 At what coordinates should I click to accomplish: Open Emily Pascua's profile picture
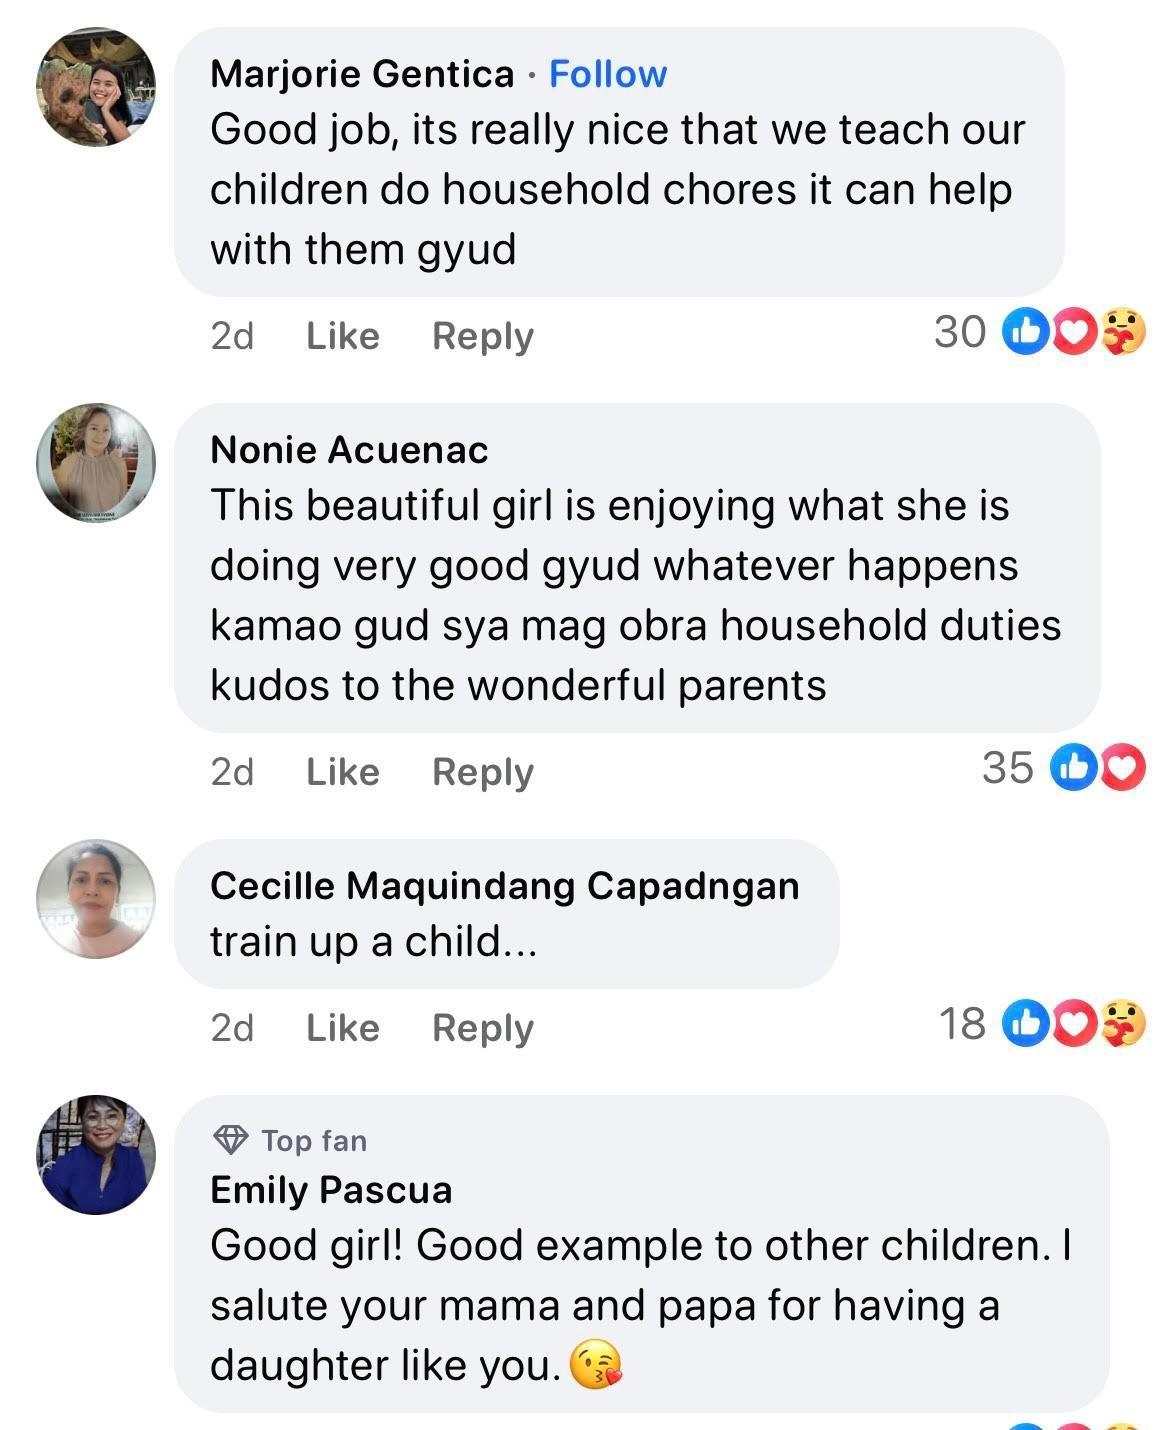click(96, 1154)
